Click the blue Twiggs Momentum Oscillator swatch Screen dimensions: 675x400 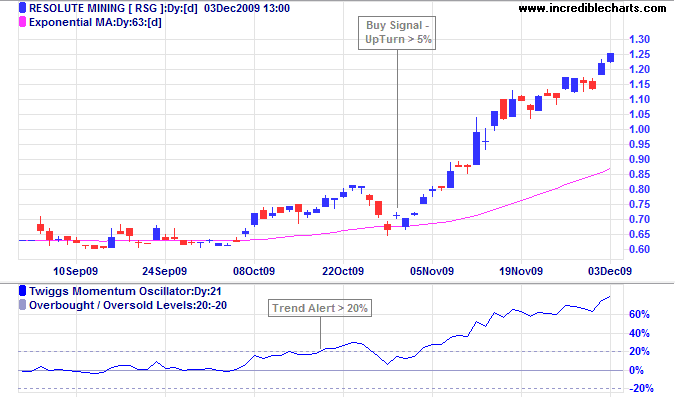click(x=22, y=291)
